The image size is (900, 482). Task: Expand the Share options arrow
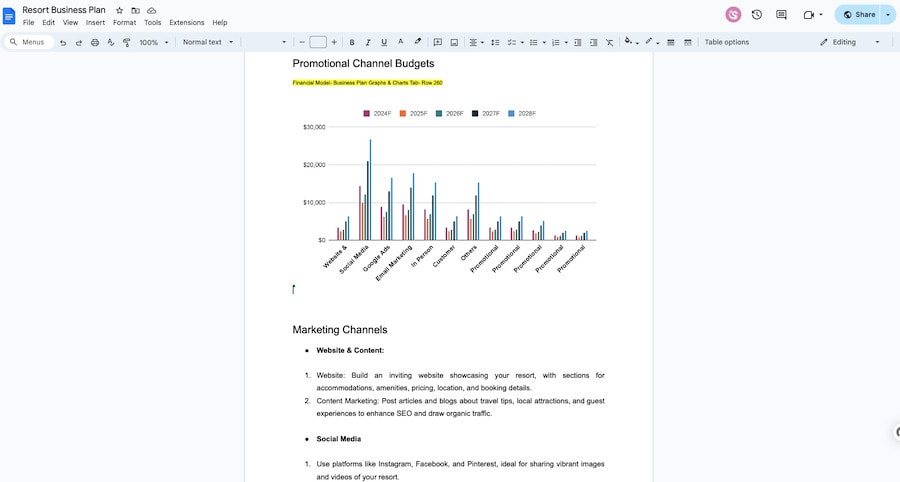point(888,15)
